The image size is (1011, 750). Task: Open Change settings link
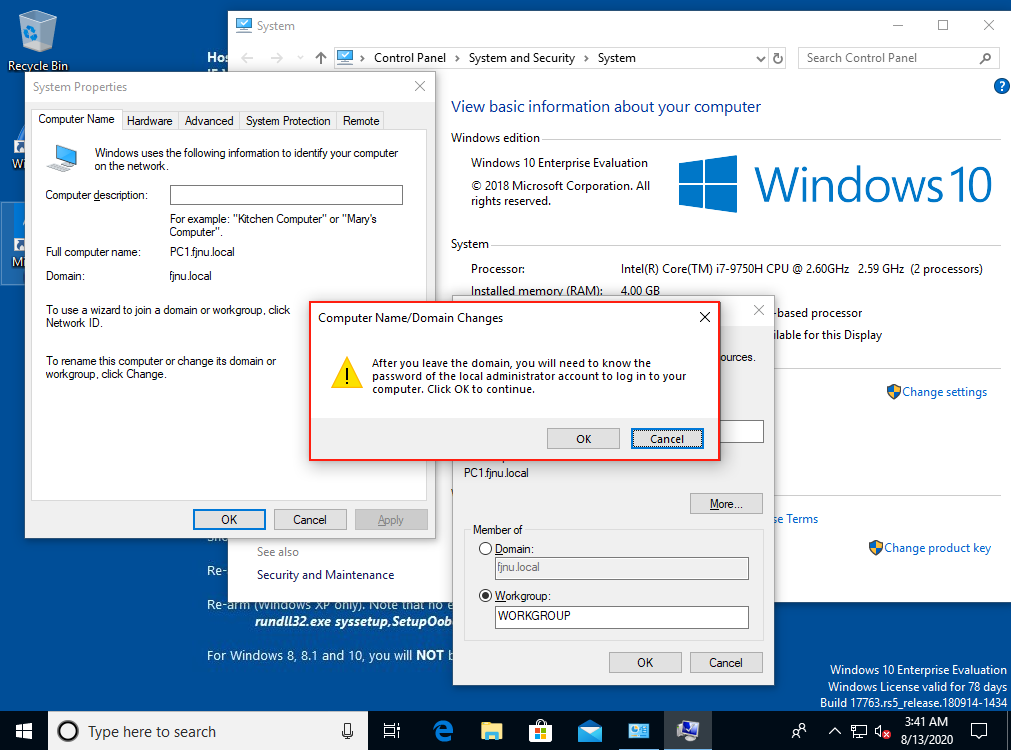tap(944, 392)
